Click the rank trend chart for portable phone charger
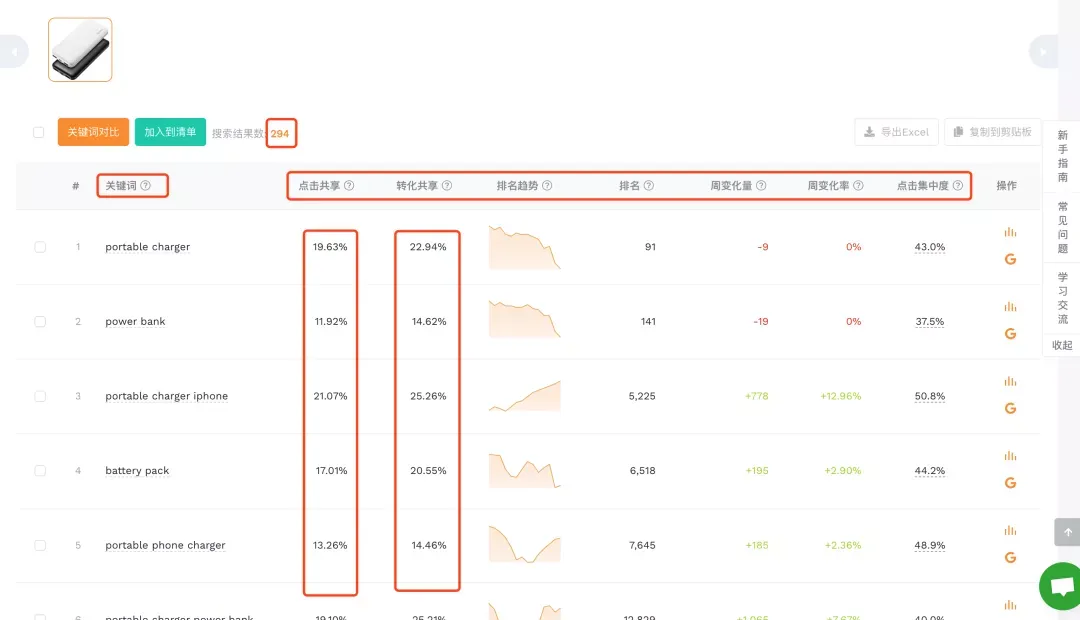This screenshot has height=620, width=1080. [525, 544]
